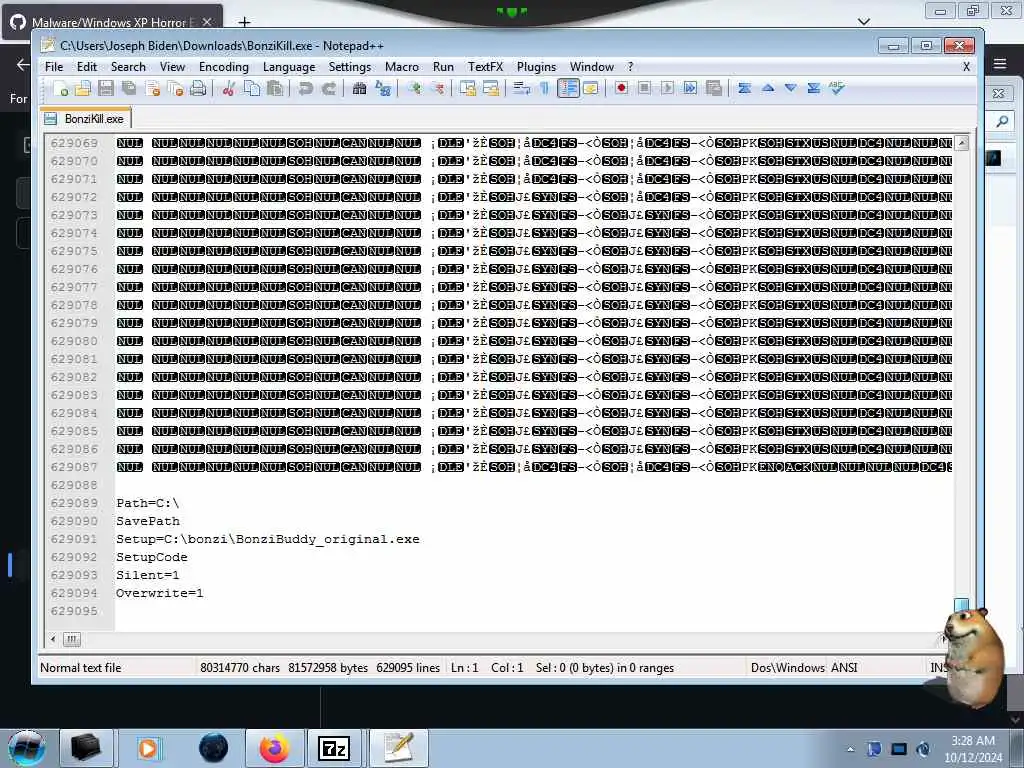Click the Open file toolbar icon
The height and width of the screenshot is (768, 1024).
coord(83,88)
